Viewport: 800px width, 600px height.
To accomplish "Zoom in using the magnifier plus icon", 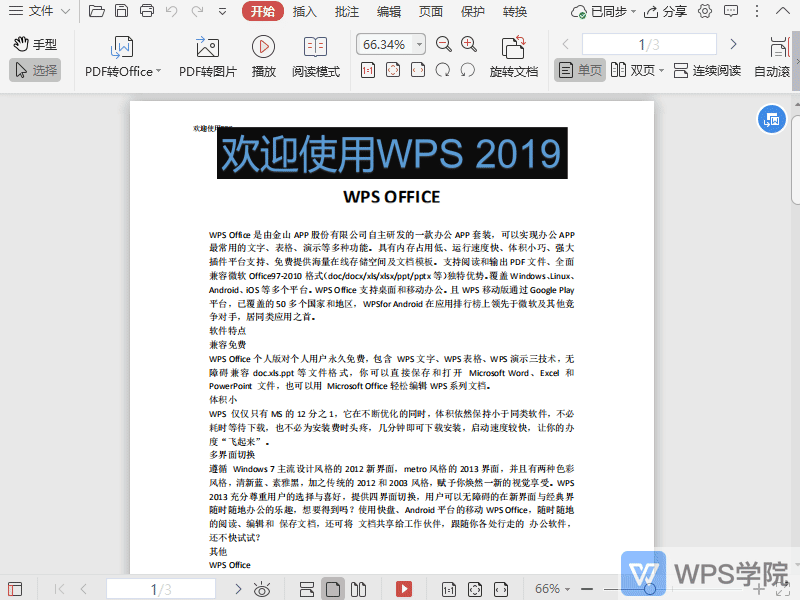I will point(466,44).
